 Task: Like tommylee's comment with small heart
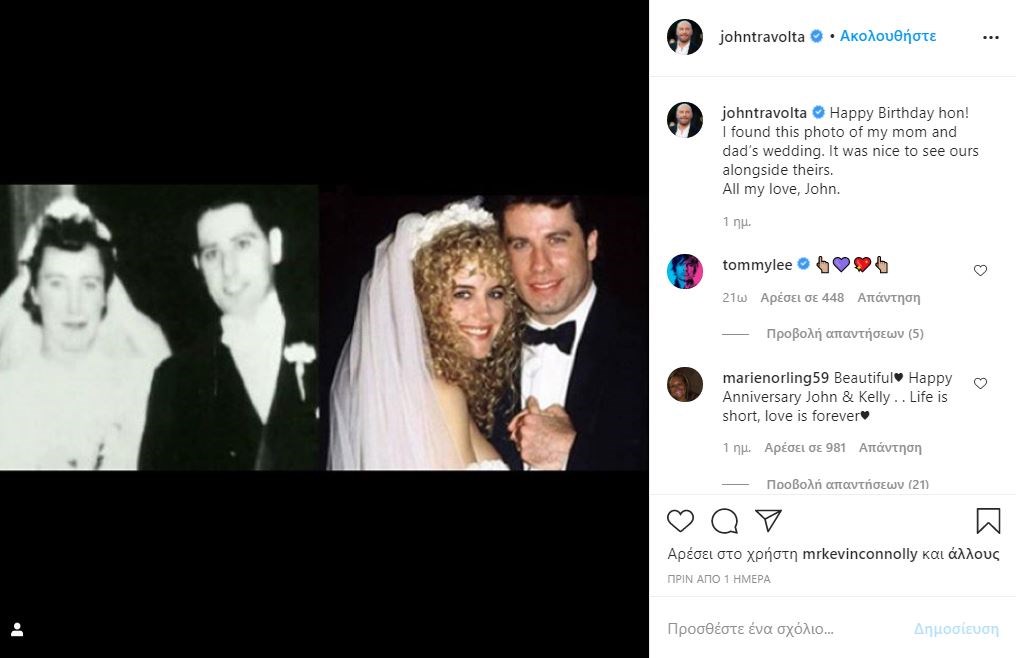tap(980, 270)
